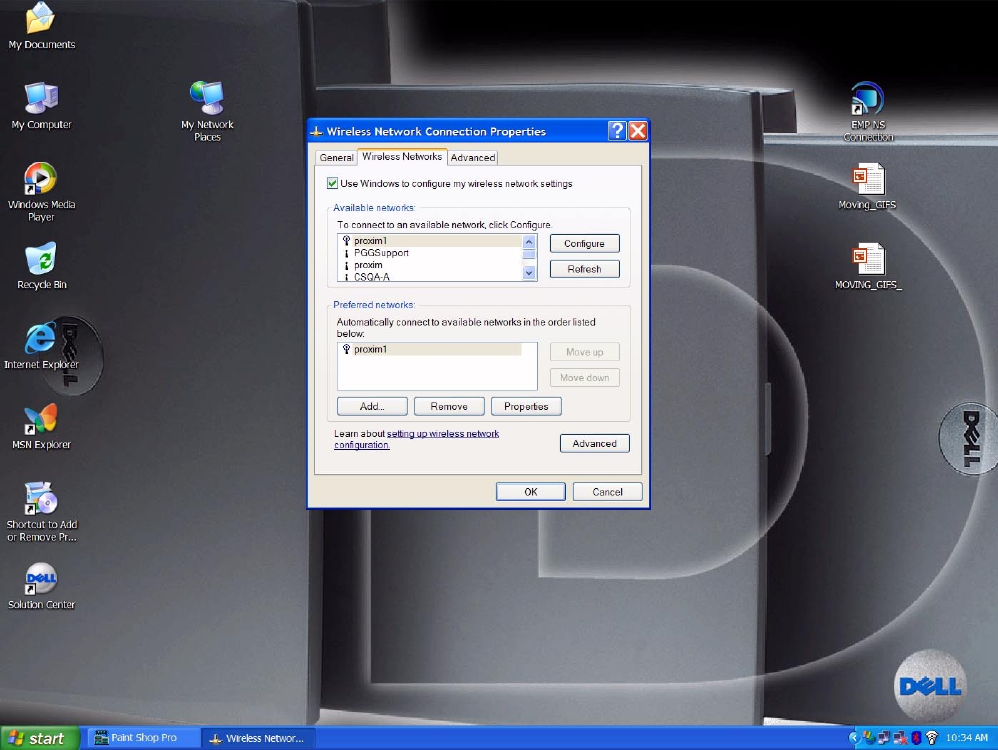Click the help question mark button
Screen dimensions: 998x750
click(x=617, y=131)
